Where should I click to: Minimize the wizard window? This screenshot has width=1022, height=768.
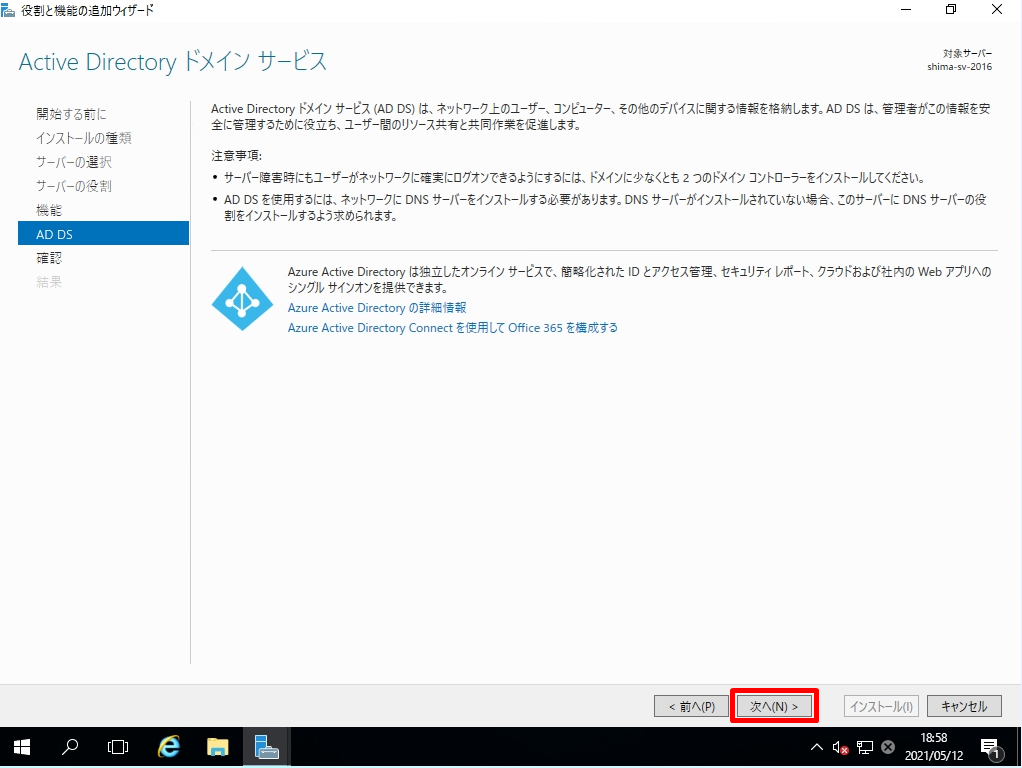(905, 10)
